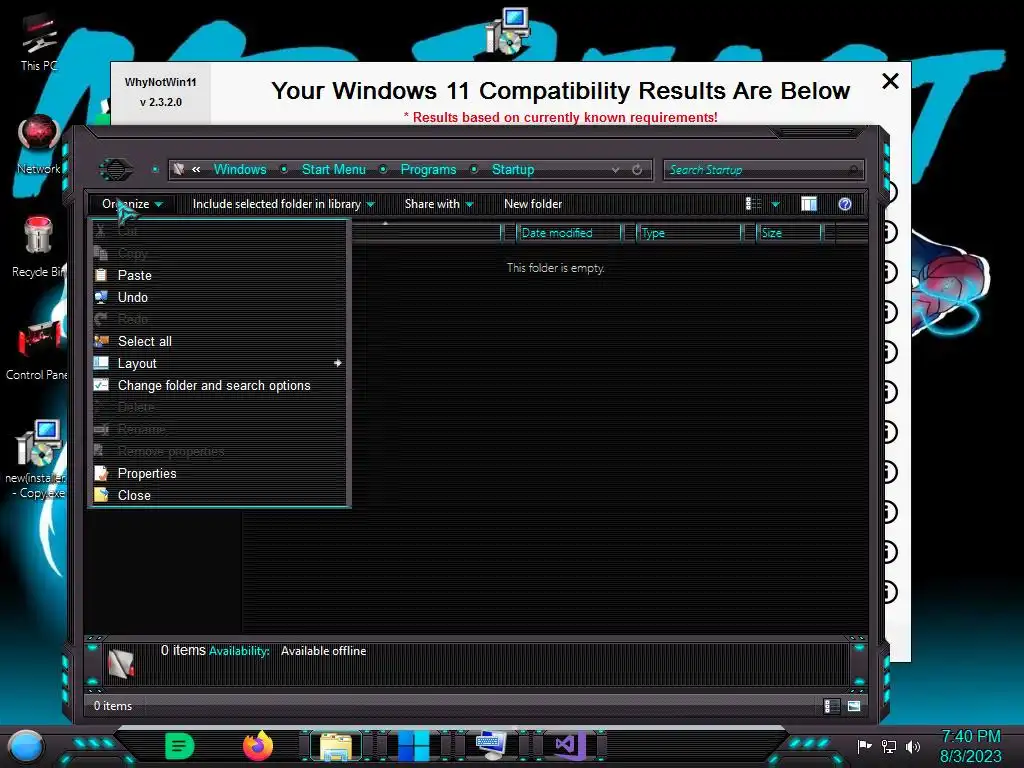Click the Search Startup input field
Viewport: 1024px width, 768px height.
pyautogui.click(x=763, y=170)
